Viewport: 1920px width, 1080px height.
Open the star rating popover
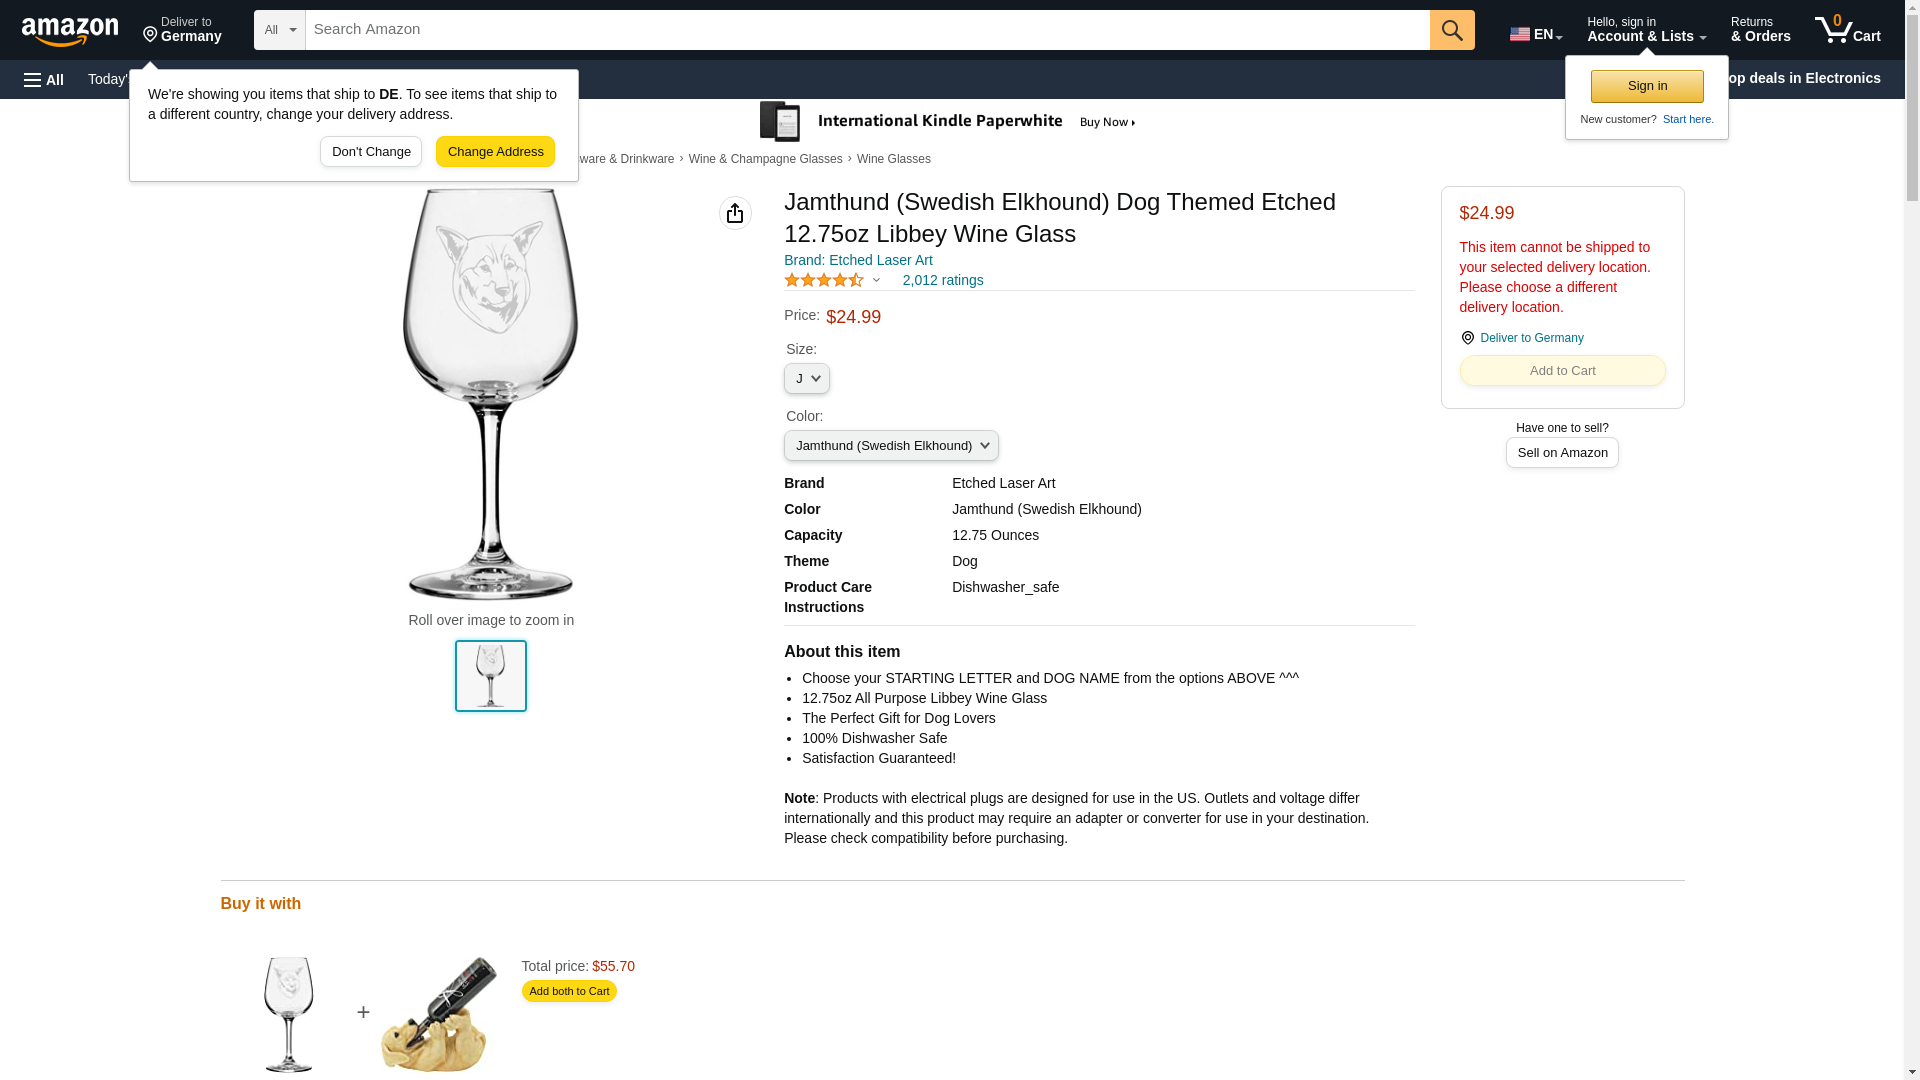pyautogui.click(x=832, y=280)
